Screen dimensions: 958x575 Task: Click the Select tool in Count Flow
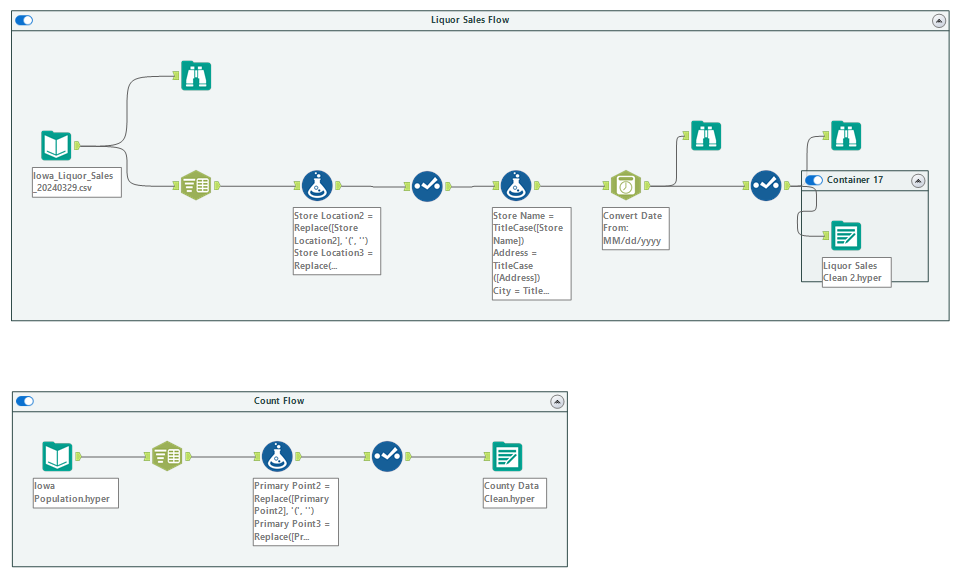[387, 456]
